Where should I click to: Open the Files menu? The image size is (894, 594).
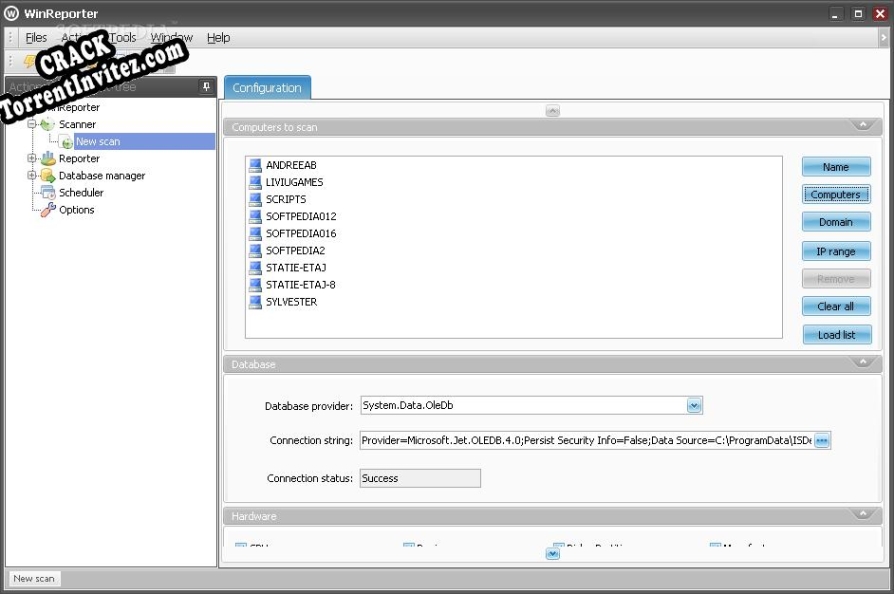point(36,37)
